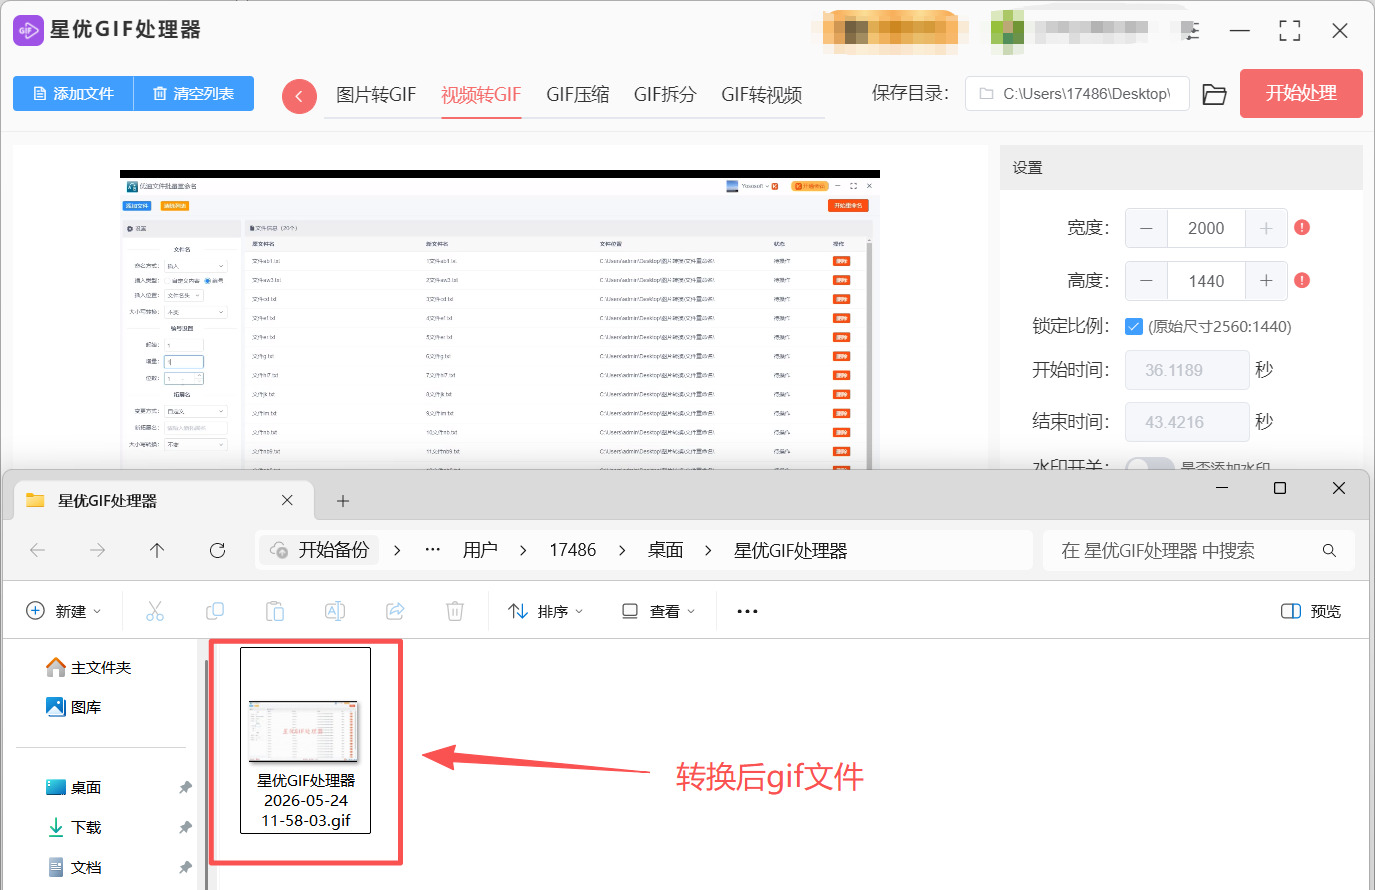Click the 桌面 breadcrumb
The width and height of the screenshot is (1375, 890).
tap(666, 550)
